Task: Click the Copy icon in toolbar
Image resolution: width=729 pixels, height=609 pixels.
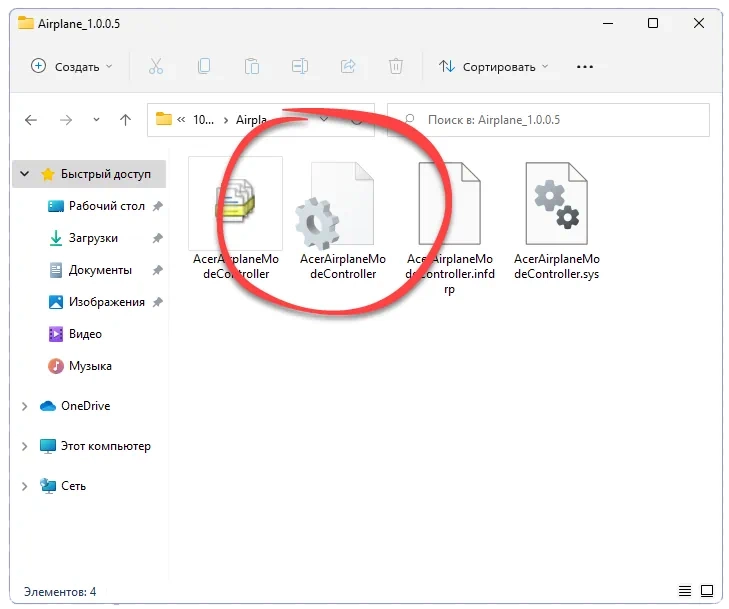Action: pos(204,66)
